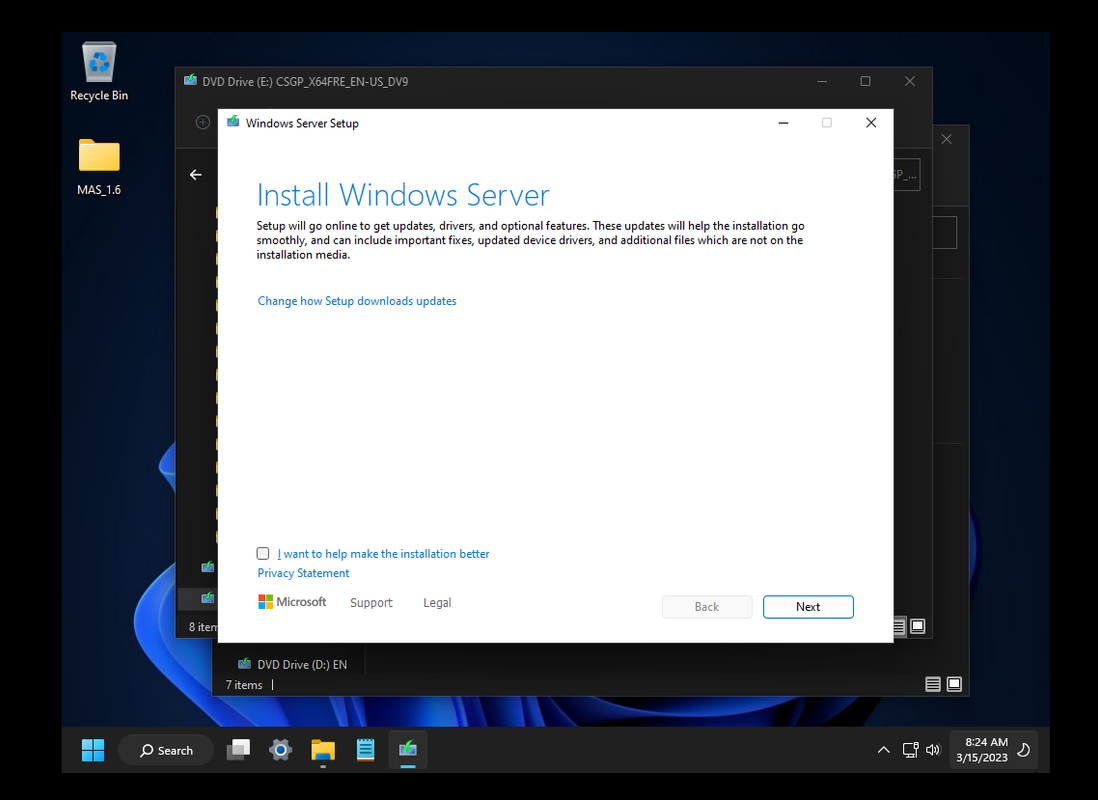
Task: Click DVD Drive (E:) window title icon
Action: 190,81
